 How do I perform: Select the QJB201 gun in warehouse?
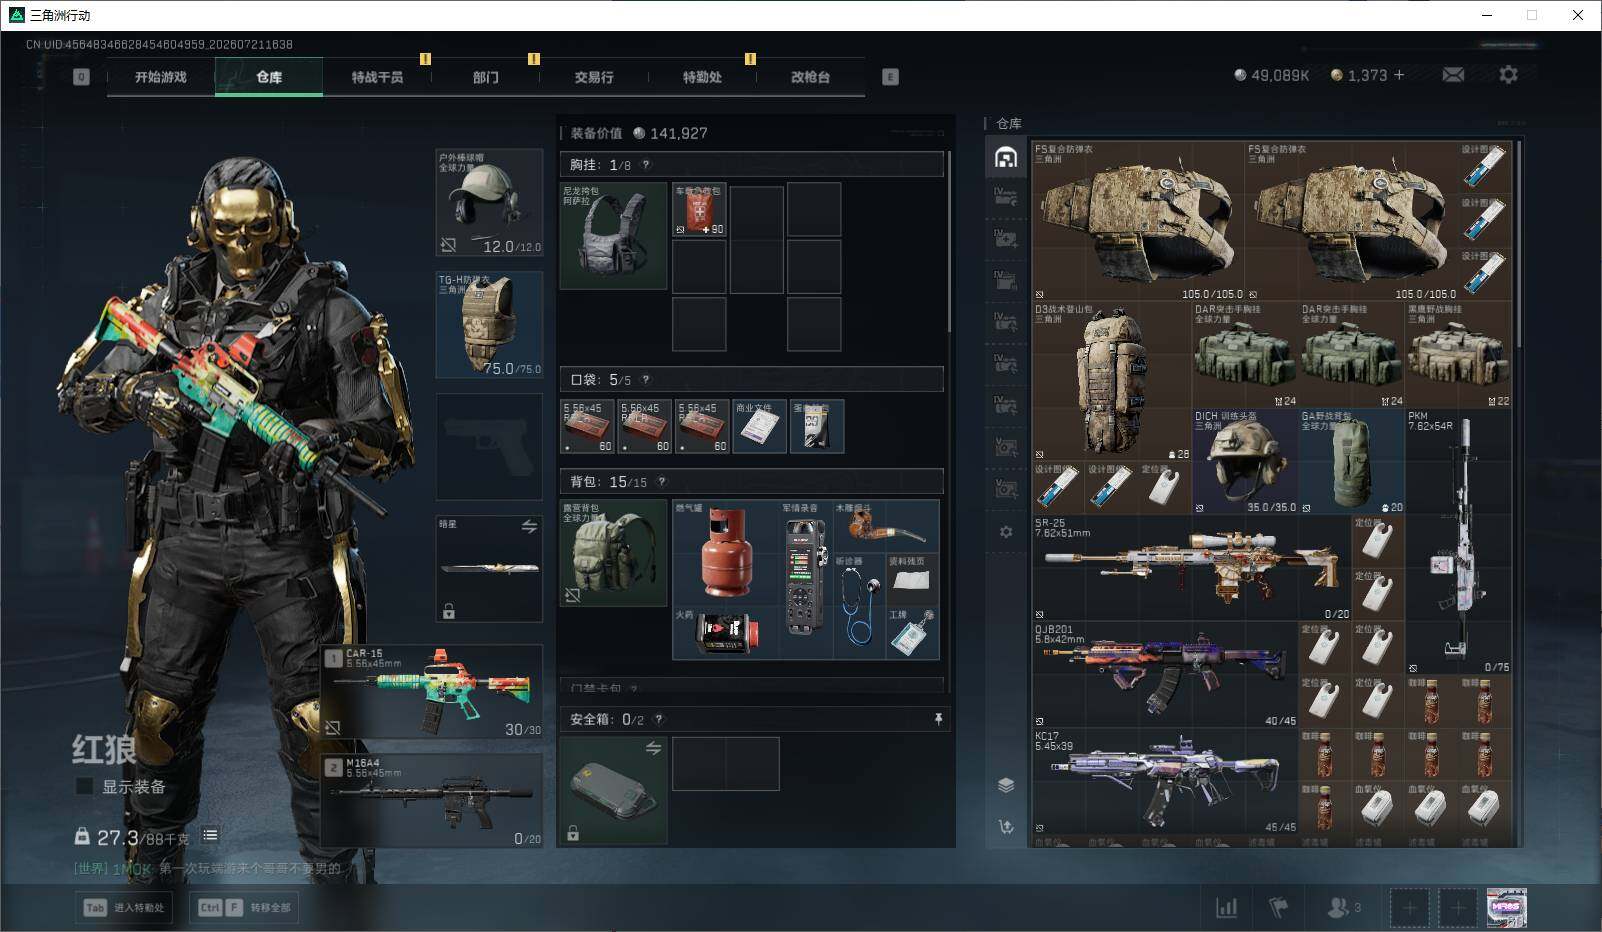tap(1165, 675)
